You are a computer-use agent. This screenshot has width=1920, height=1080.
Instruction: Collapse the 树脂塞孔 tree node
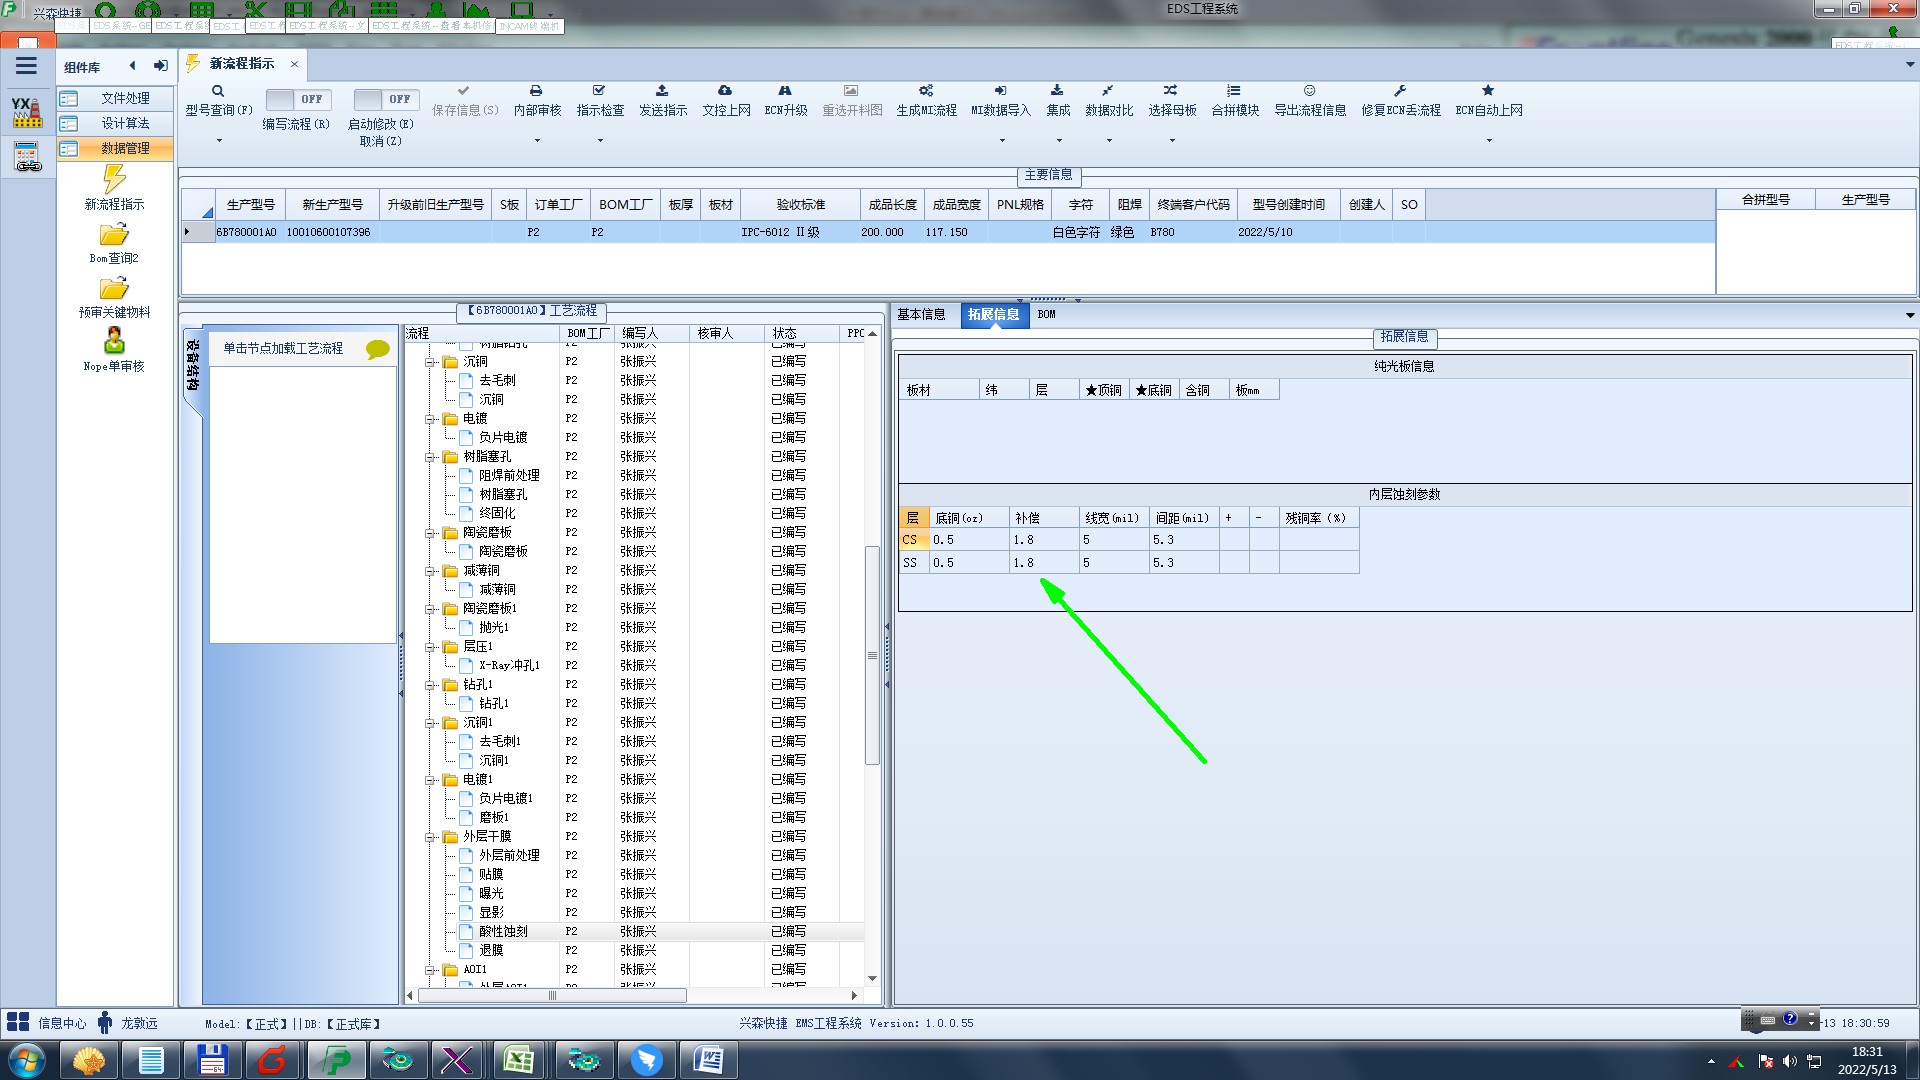click(x=430, y=457)
